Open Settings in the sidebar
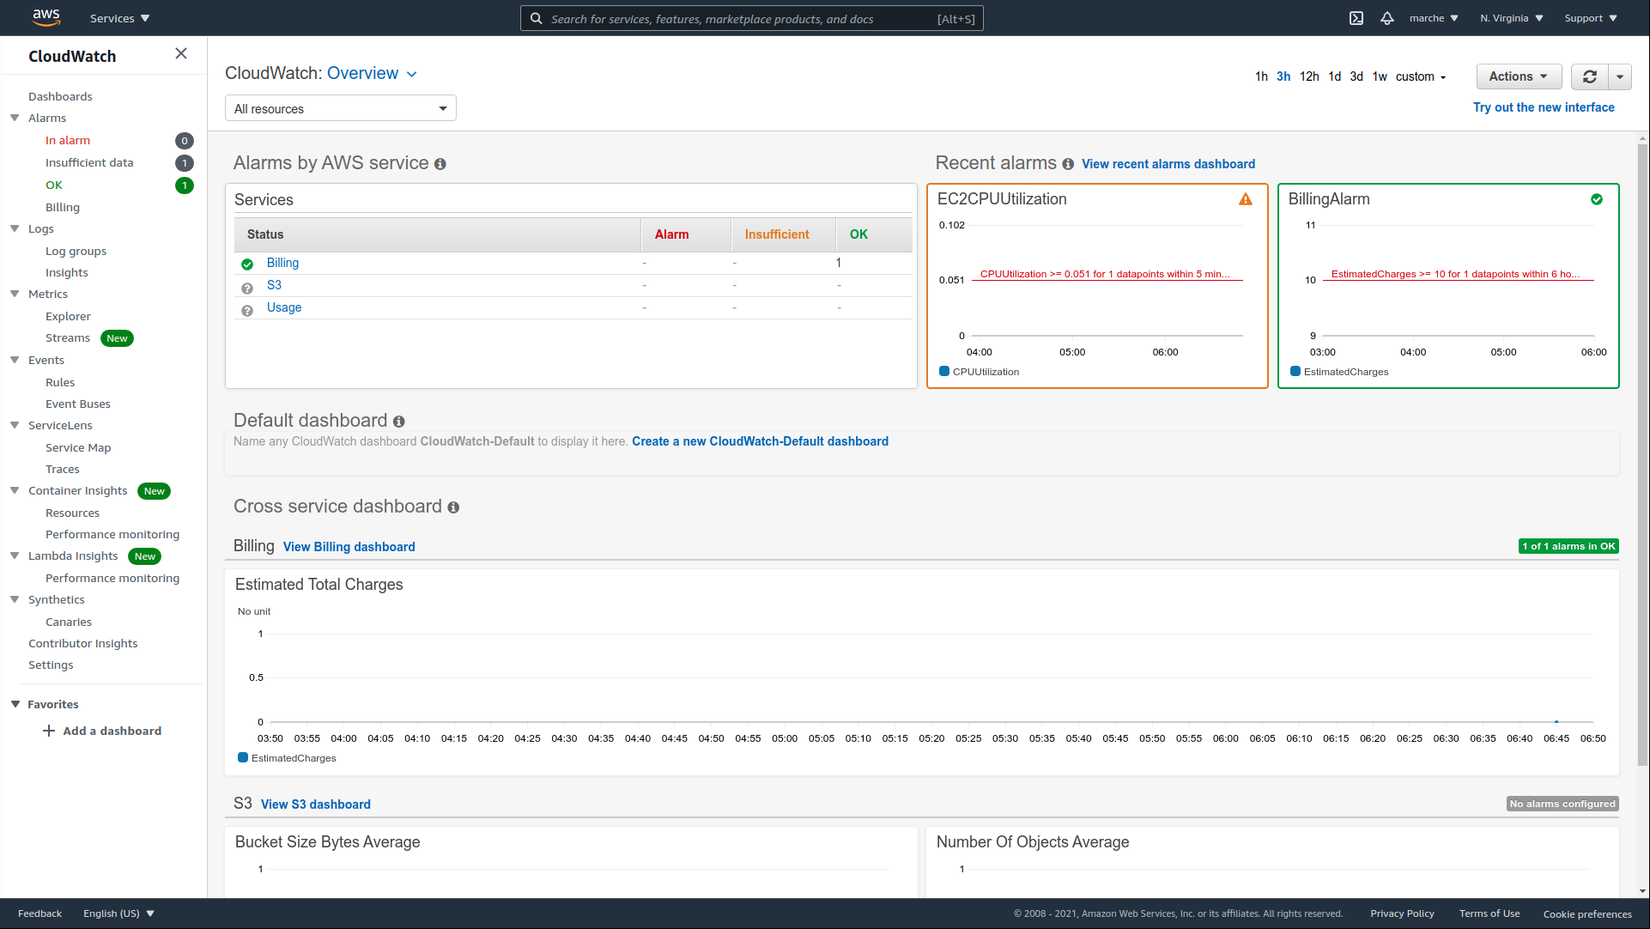1650x929 pixels. (51, 665)
